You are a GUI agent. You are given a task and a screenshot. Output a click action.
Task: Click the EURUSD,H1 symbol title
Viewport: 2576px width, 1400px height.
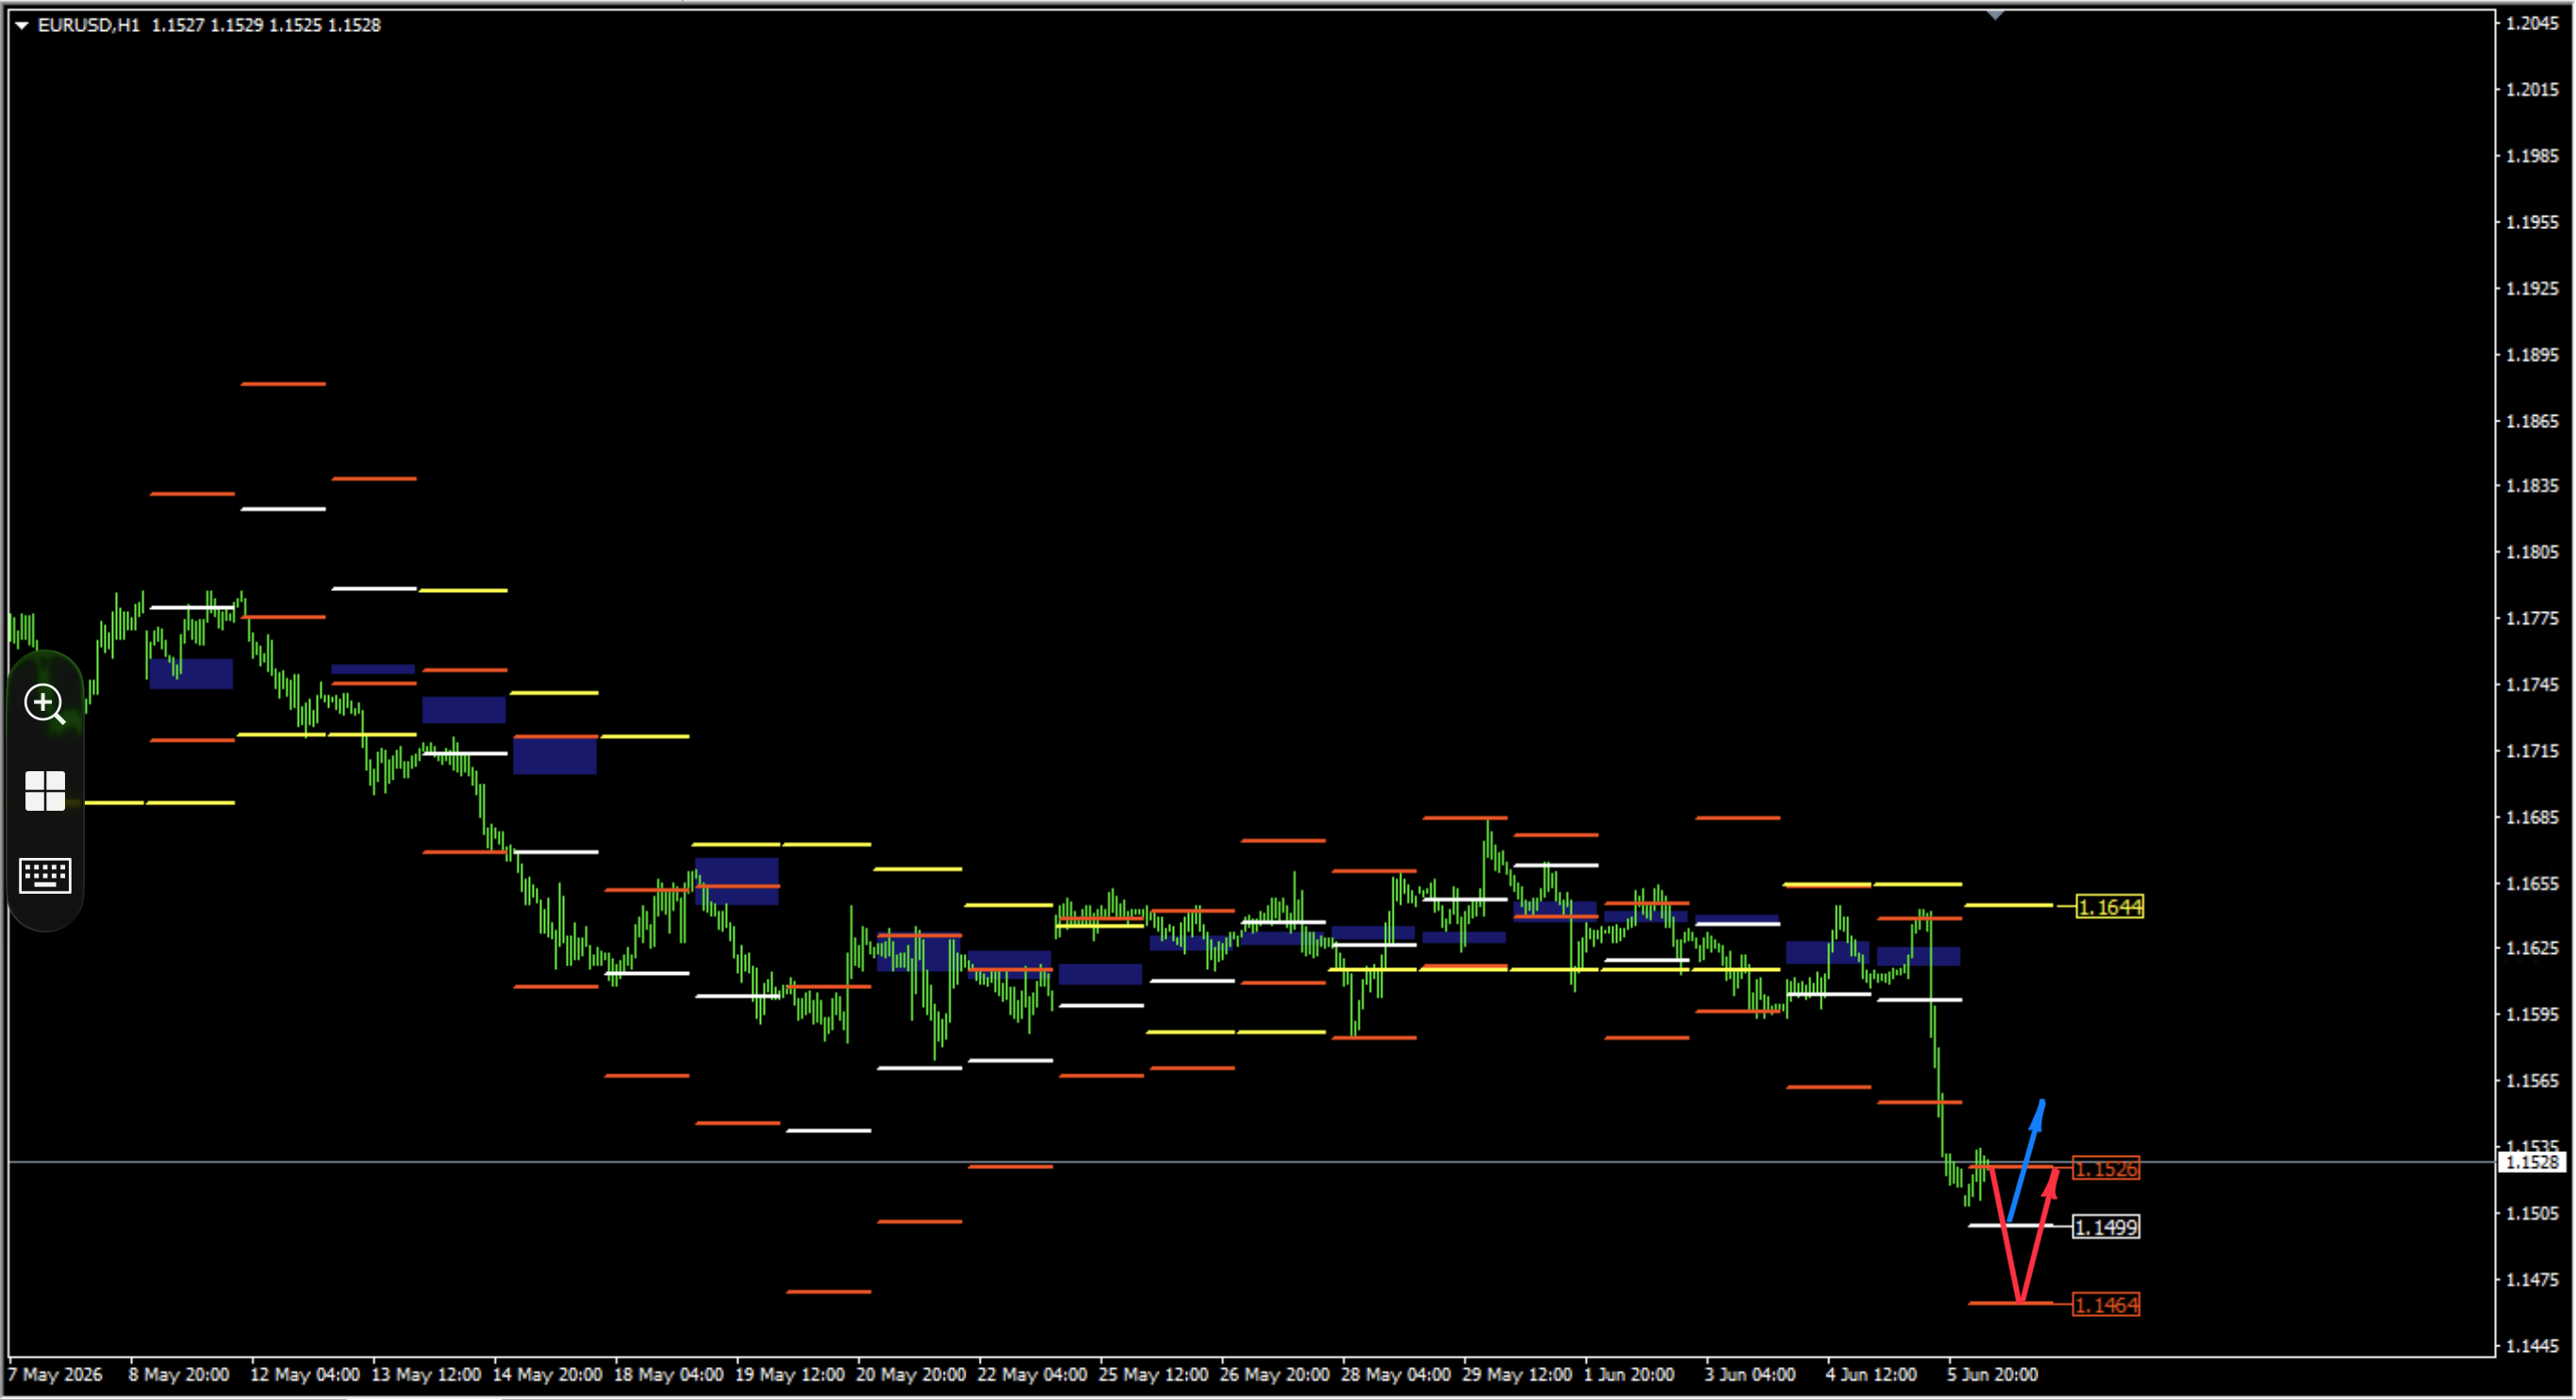tap(89, 25)
